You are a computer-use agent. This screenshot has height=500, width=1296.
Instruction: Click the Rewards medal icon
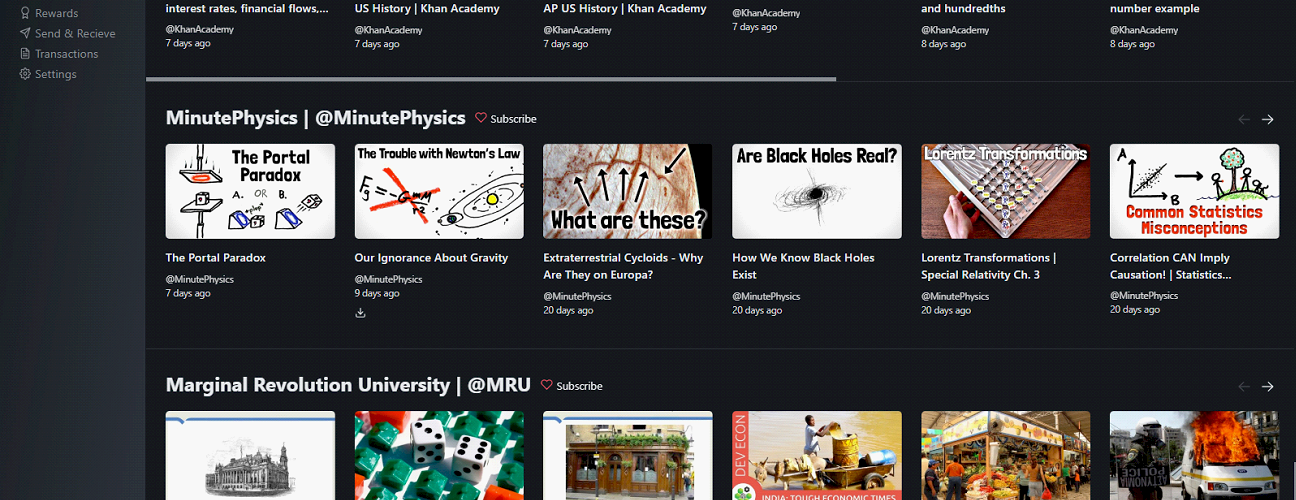click(x=25, y=13)
